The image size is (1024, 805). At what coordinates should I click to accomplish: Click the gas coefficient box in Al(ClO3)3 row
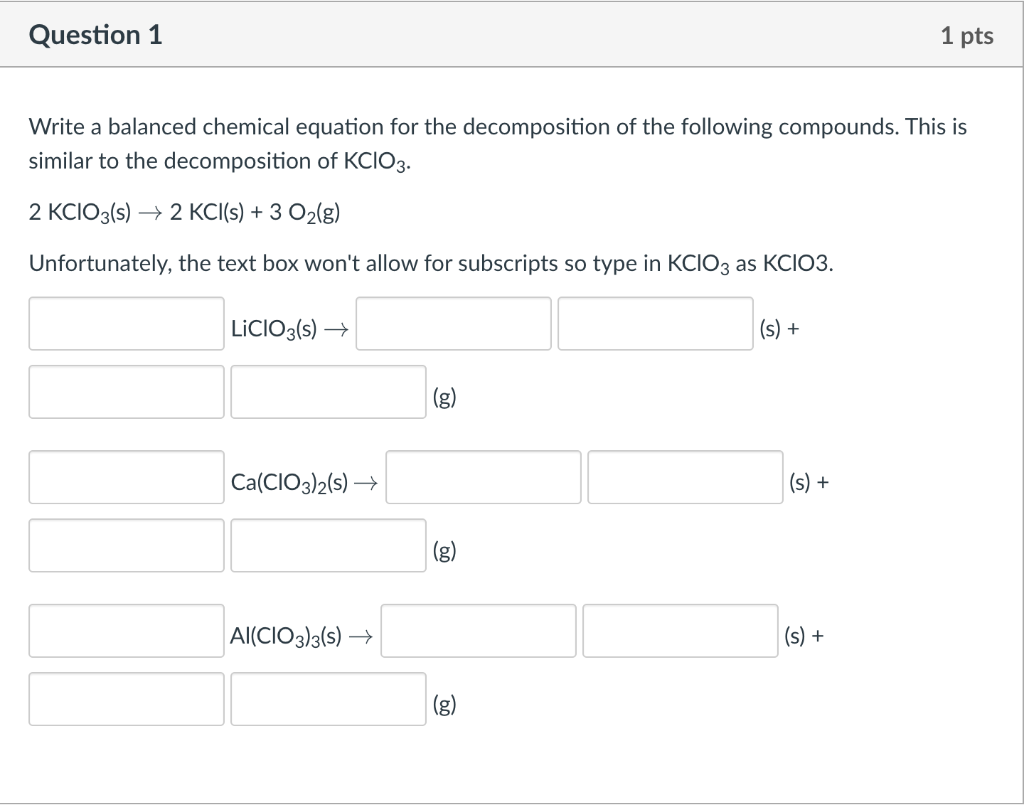126,698
